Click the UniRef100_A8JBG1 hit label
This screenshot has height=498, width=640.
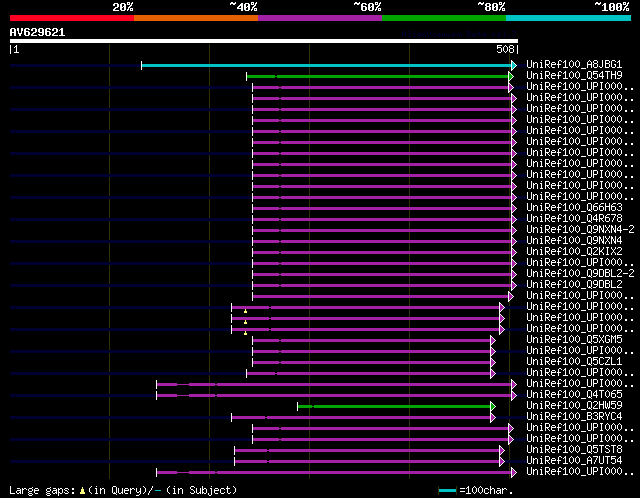point(574,64)
